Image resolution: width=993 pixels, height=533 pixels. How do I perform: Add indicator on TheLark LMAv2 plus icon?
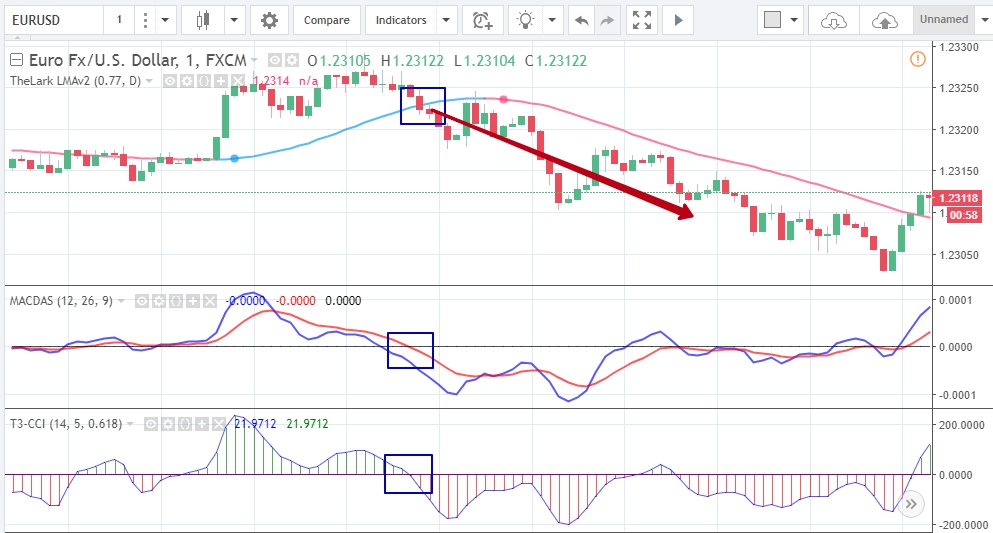220,81
